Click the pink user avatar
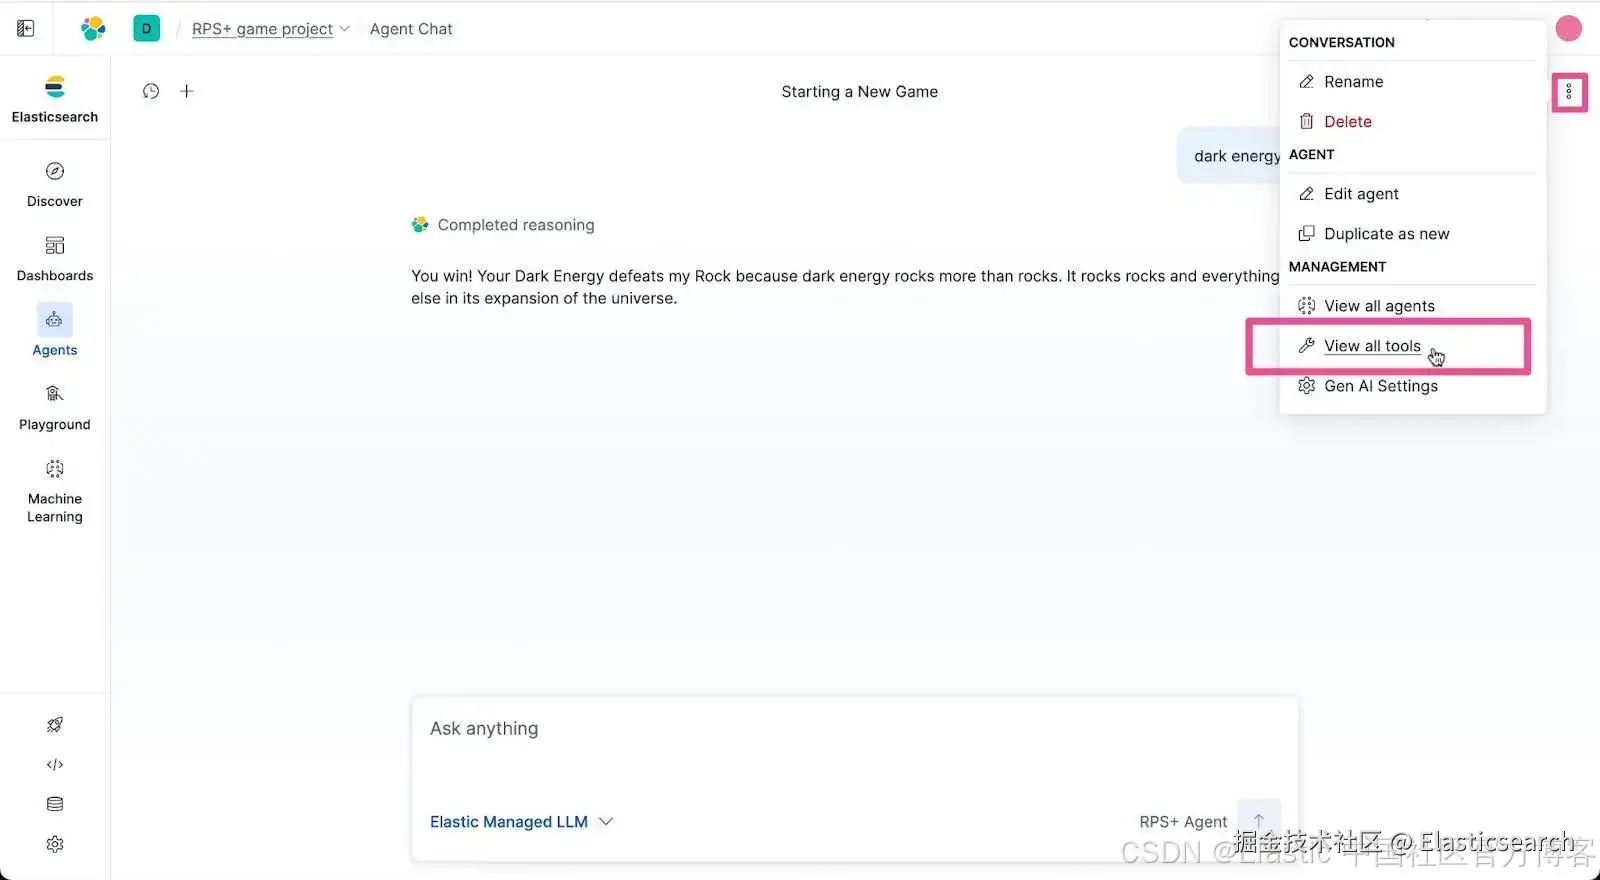The width and height of the screenshot is (1600, 880). [1568, 29]
